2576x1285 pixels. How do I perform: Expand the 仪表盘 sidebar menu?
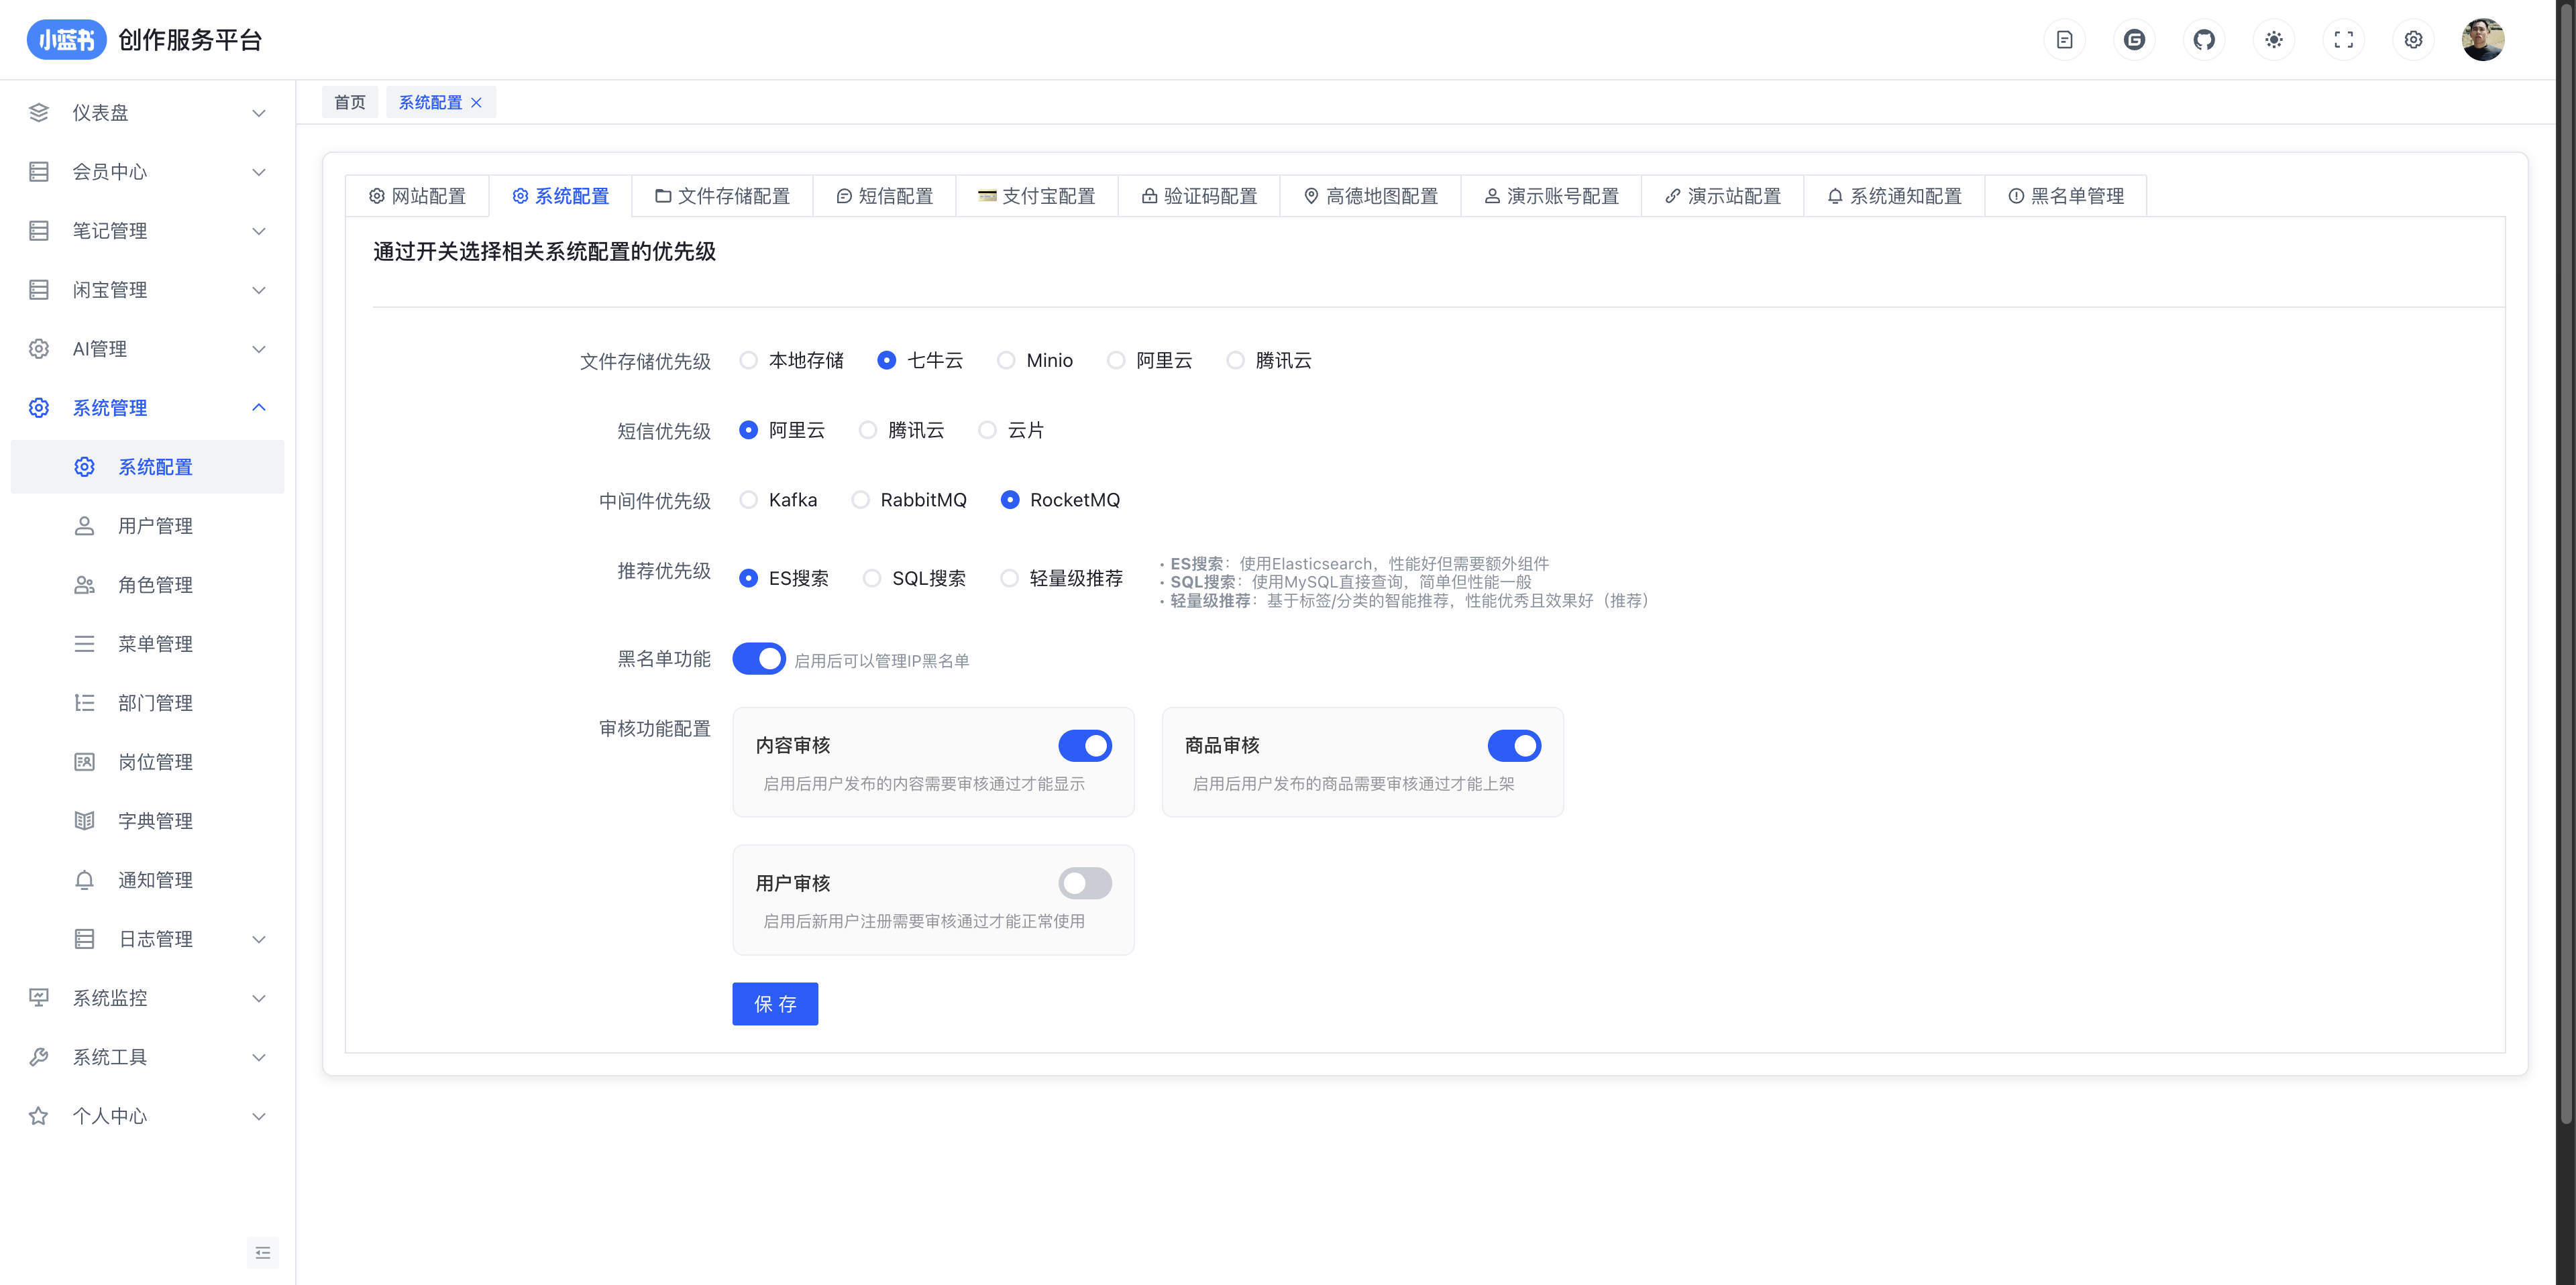click(147, 113)
